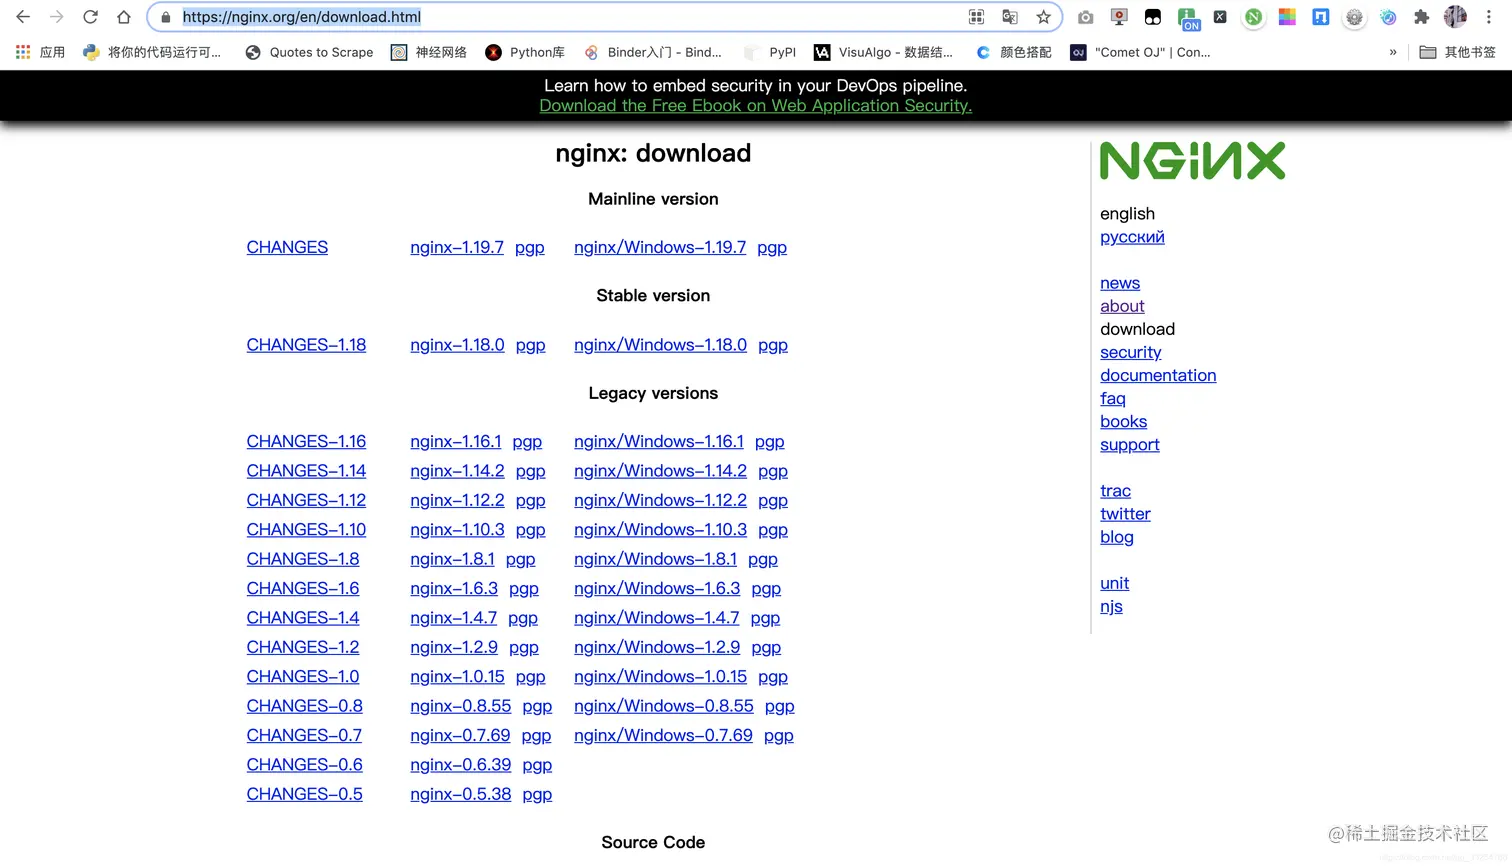The height and width of the screenshot is (867, 1512).
Task: Go back with the browser back arrow
Action: [x=23, y=17]
